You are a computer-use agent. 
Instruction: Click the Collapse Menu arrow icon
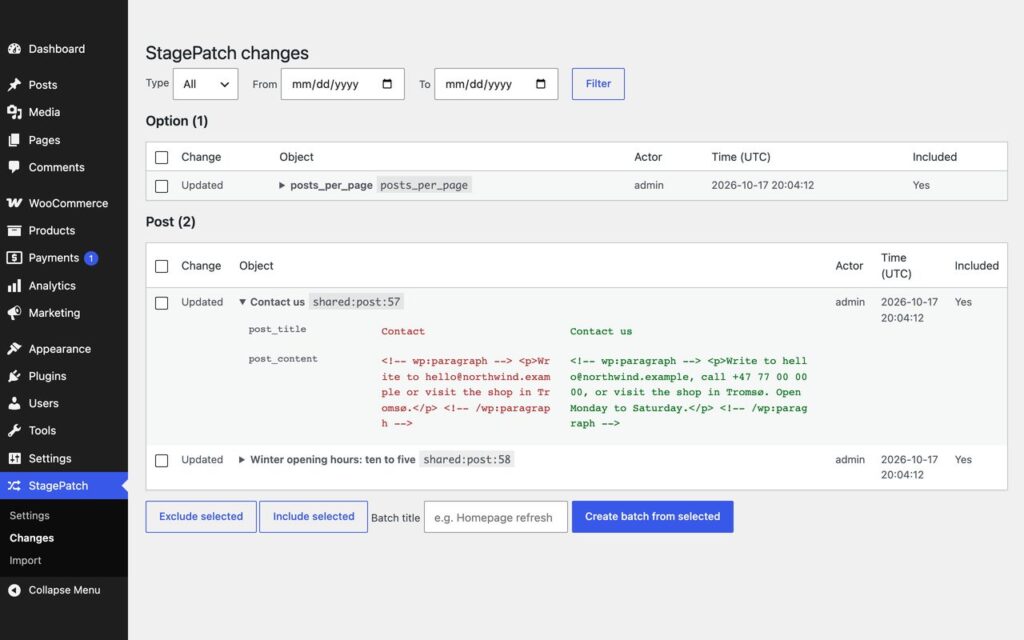click(14, 590)
